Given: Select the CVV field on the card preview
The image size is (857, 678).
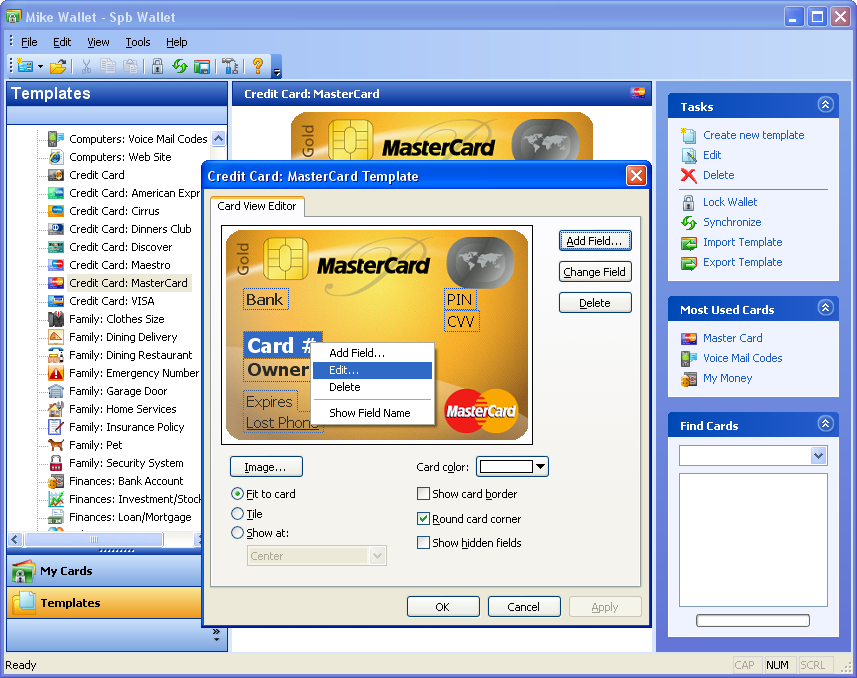Looking at the screenshot, I should click(x=461, y=322).
